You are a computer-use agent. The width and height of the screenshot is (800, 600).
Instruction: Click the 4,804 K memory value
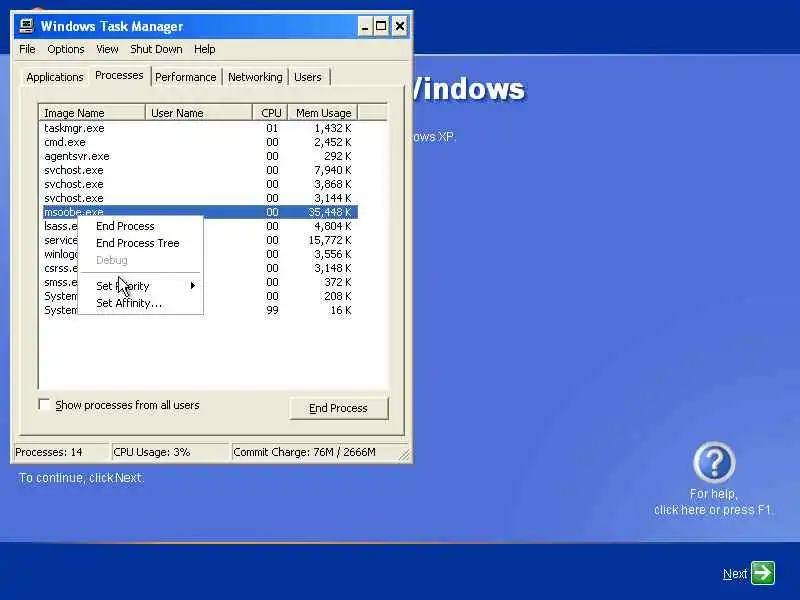point(333,226)
